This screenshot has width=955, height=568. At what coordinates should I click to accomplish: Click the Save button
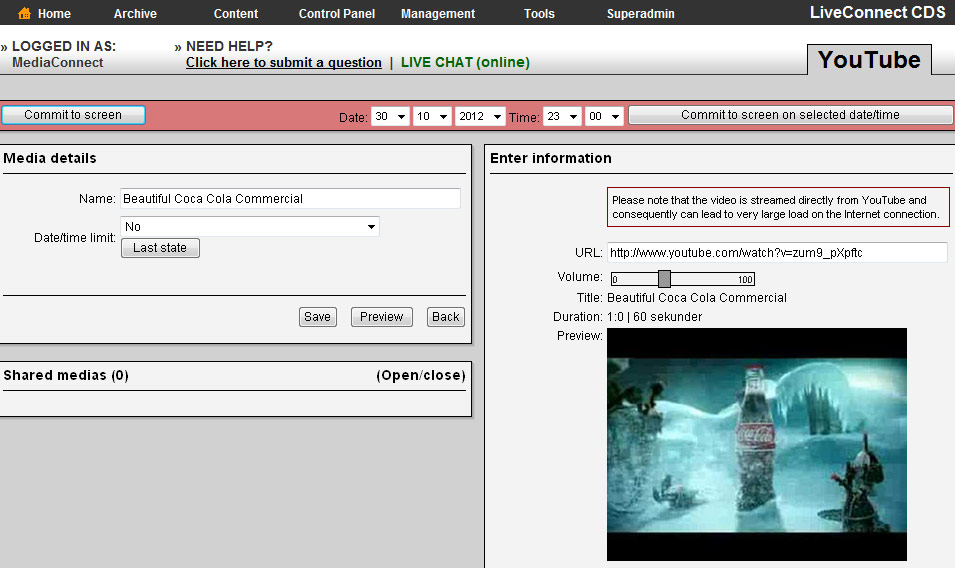point(317,317)
